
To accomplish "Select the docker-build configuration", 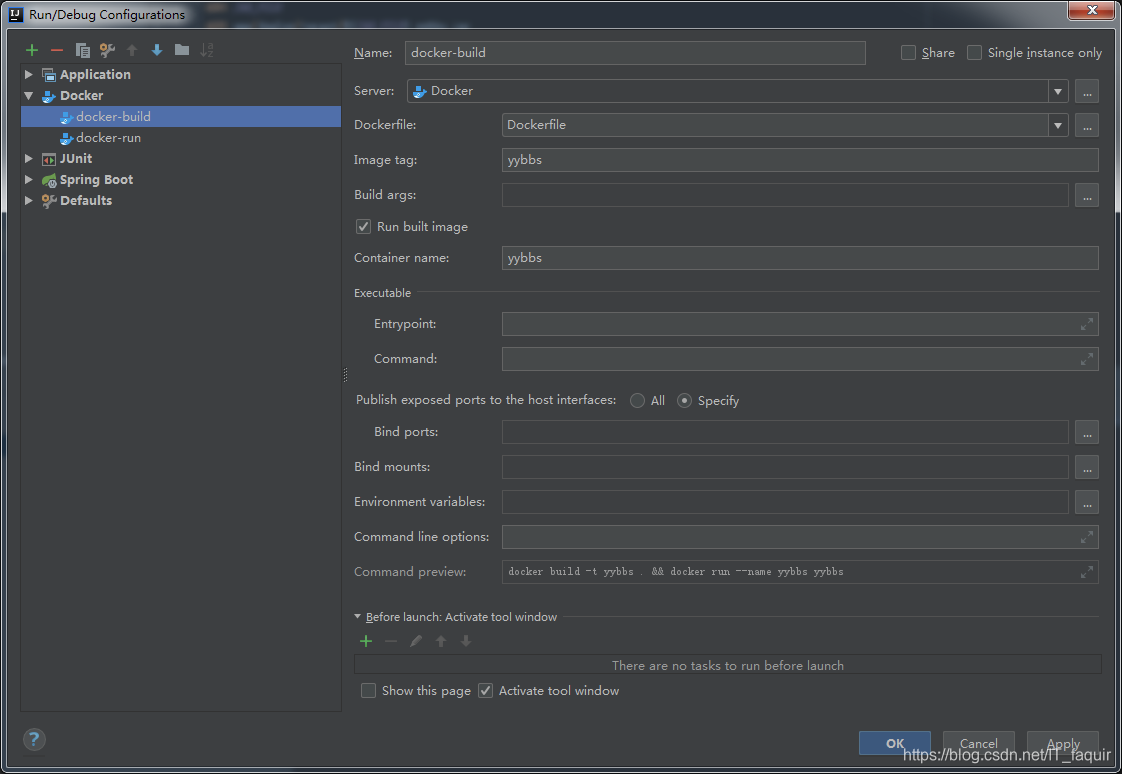I will coord(181,117).
